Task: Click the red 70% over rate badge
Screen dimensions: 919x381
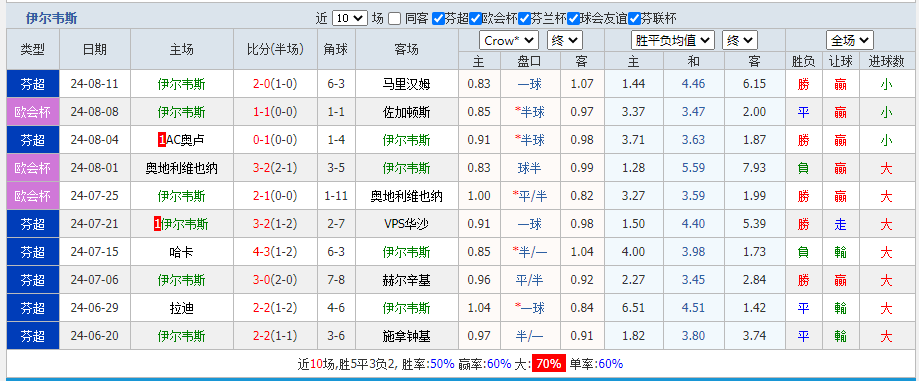Action: 549,364
